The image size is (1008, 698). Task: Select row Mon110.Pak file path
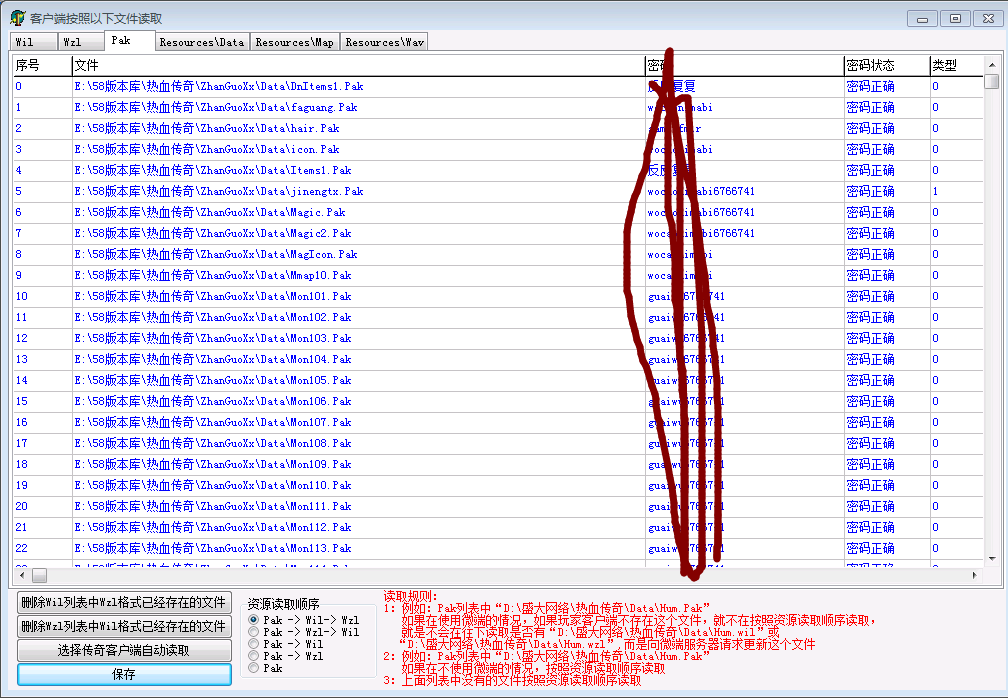point(213,485)
